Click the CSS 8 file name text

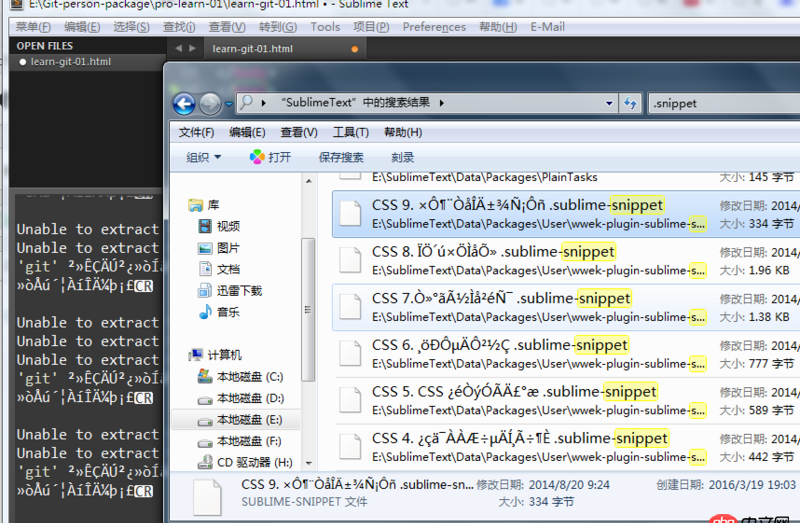493,252
